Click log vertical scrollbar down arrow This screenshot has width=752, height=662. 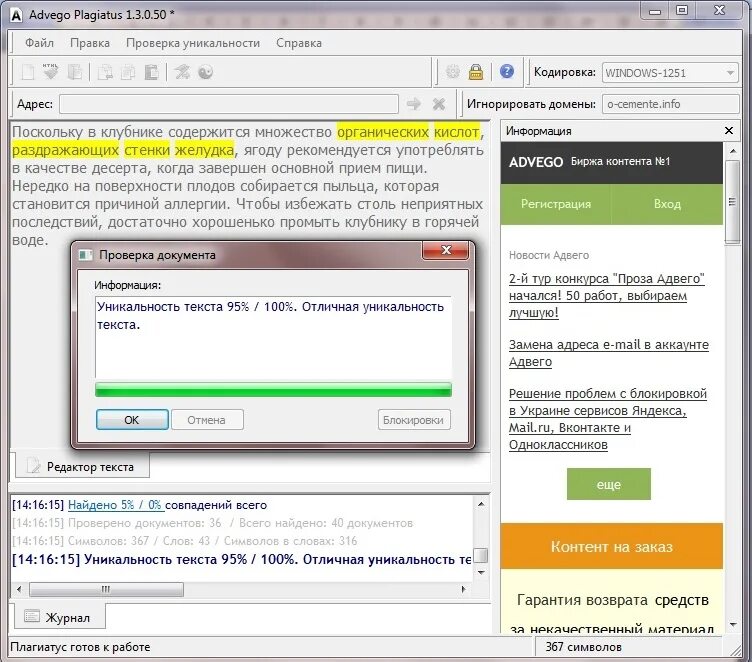click(481, 572)
